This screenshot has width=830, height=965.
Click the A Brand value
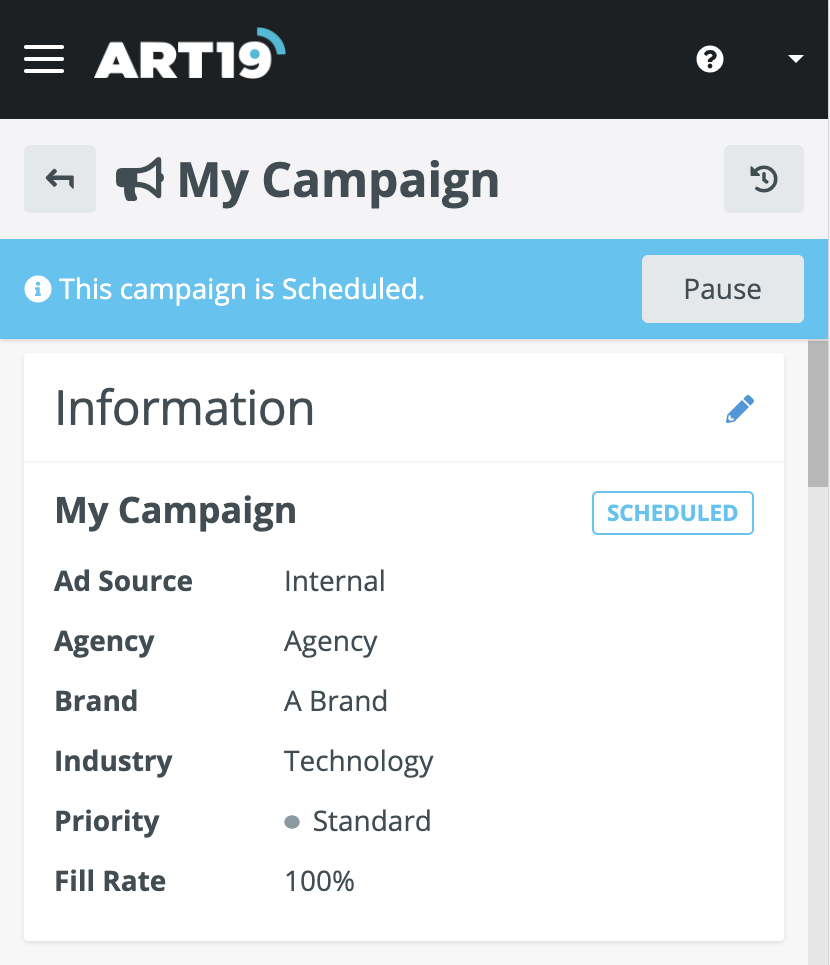pos(335,701)
